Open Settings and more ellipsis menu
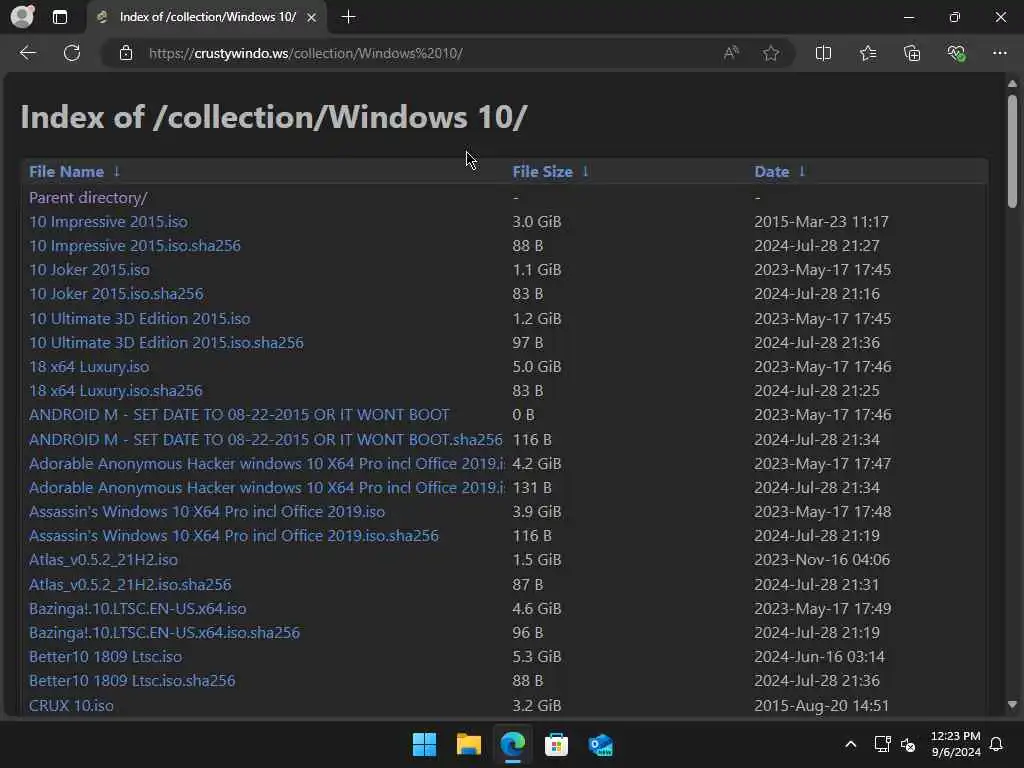1024x768 pixels. pyautogui.click(x=1000, y=53)
